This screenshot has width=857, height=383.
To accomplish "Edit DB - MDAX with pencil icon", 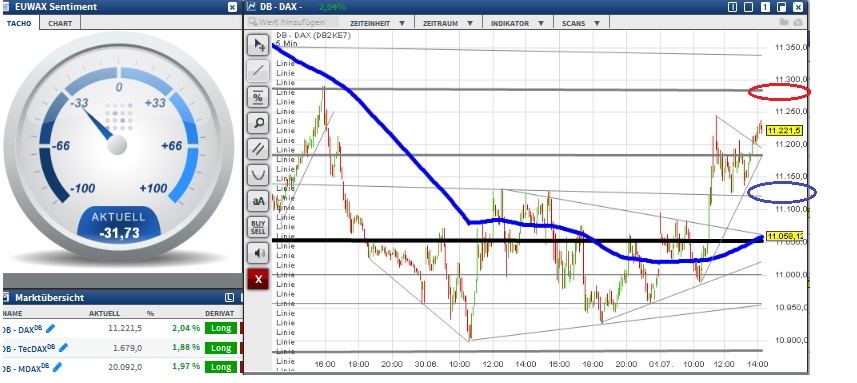I will [x=57, y=367].
